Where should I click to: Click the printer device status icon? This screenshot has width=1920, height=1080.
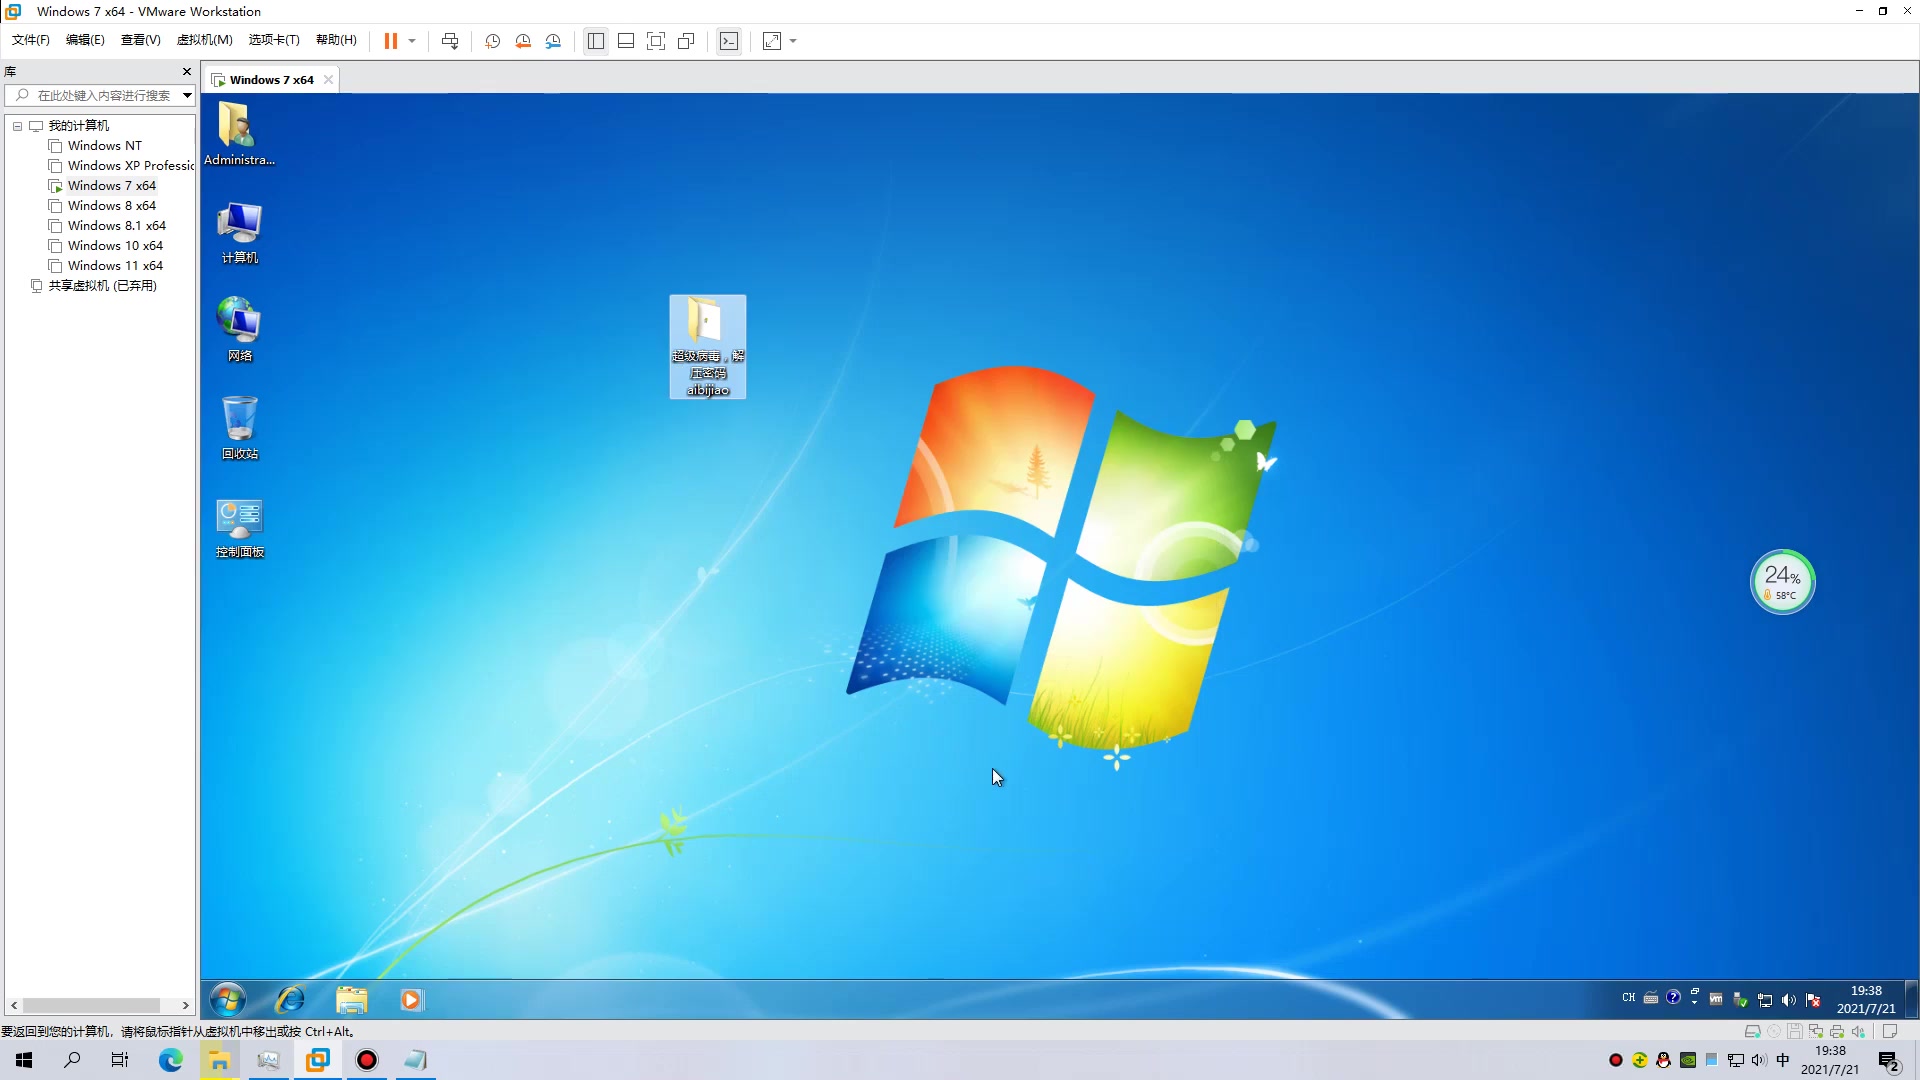pos(1837,1031)
